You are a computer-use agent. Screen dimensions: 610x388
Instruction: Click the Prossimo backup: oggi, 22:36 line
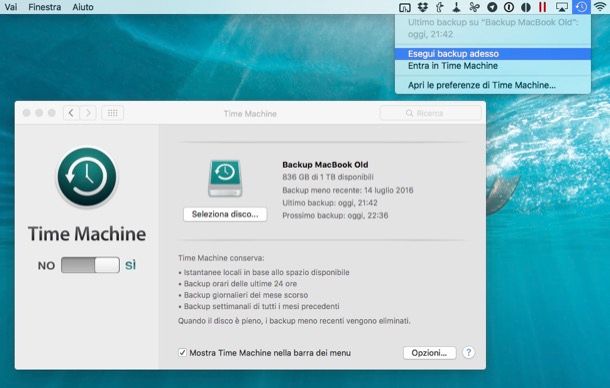coord(335,215)
